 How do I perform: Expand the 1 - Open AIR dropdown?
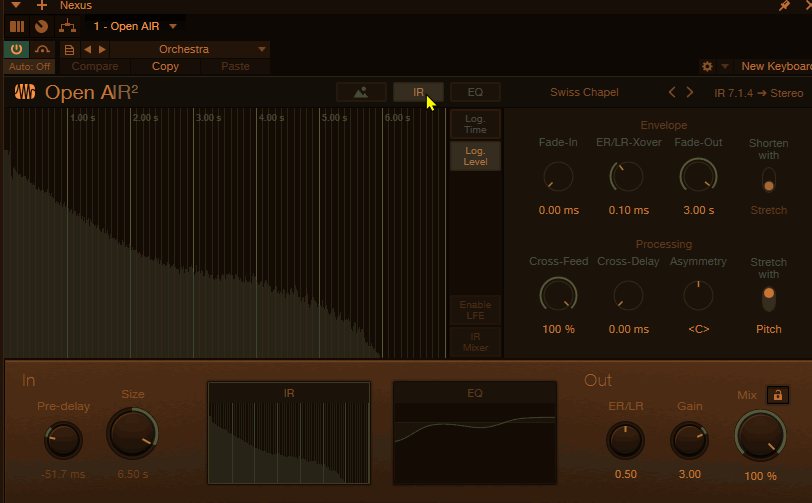pyautogui.click(x=173, y=26)
